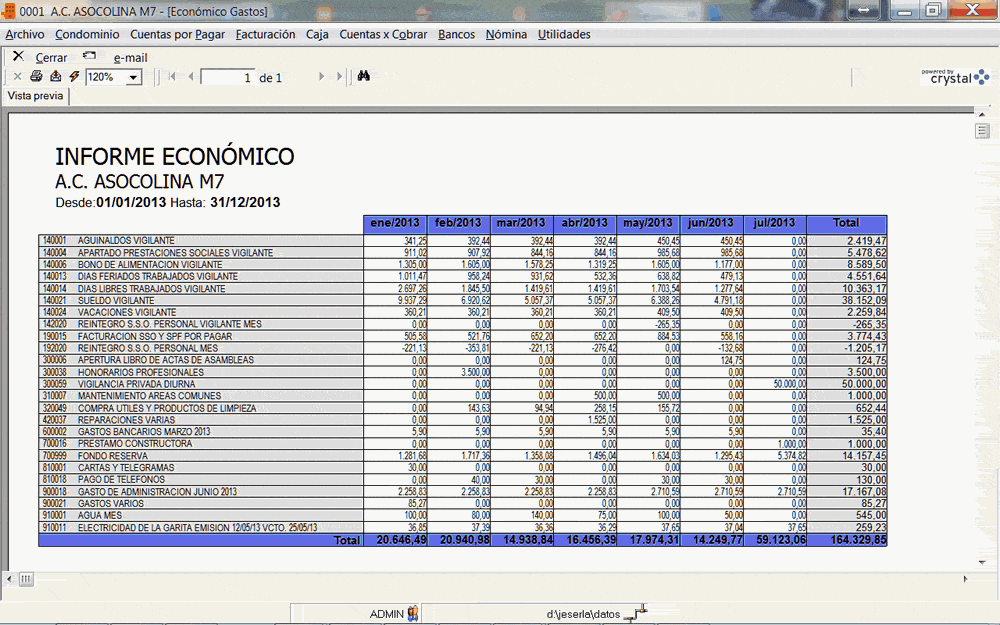This screenshot has height=625, width=1000.
Task: Click the crystal logo in the toolbar
Action: point(955,77)
